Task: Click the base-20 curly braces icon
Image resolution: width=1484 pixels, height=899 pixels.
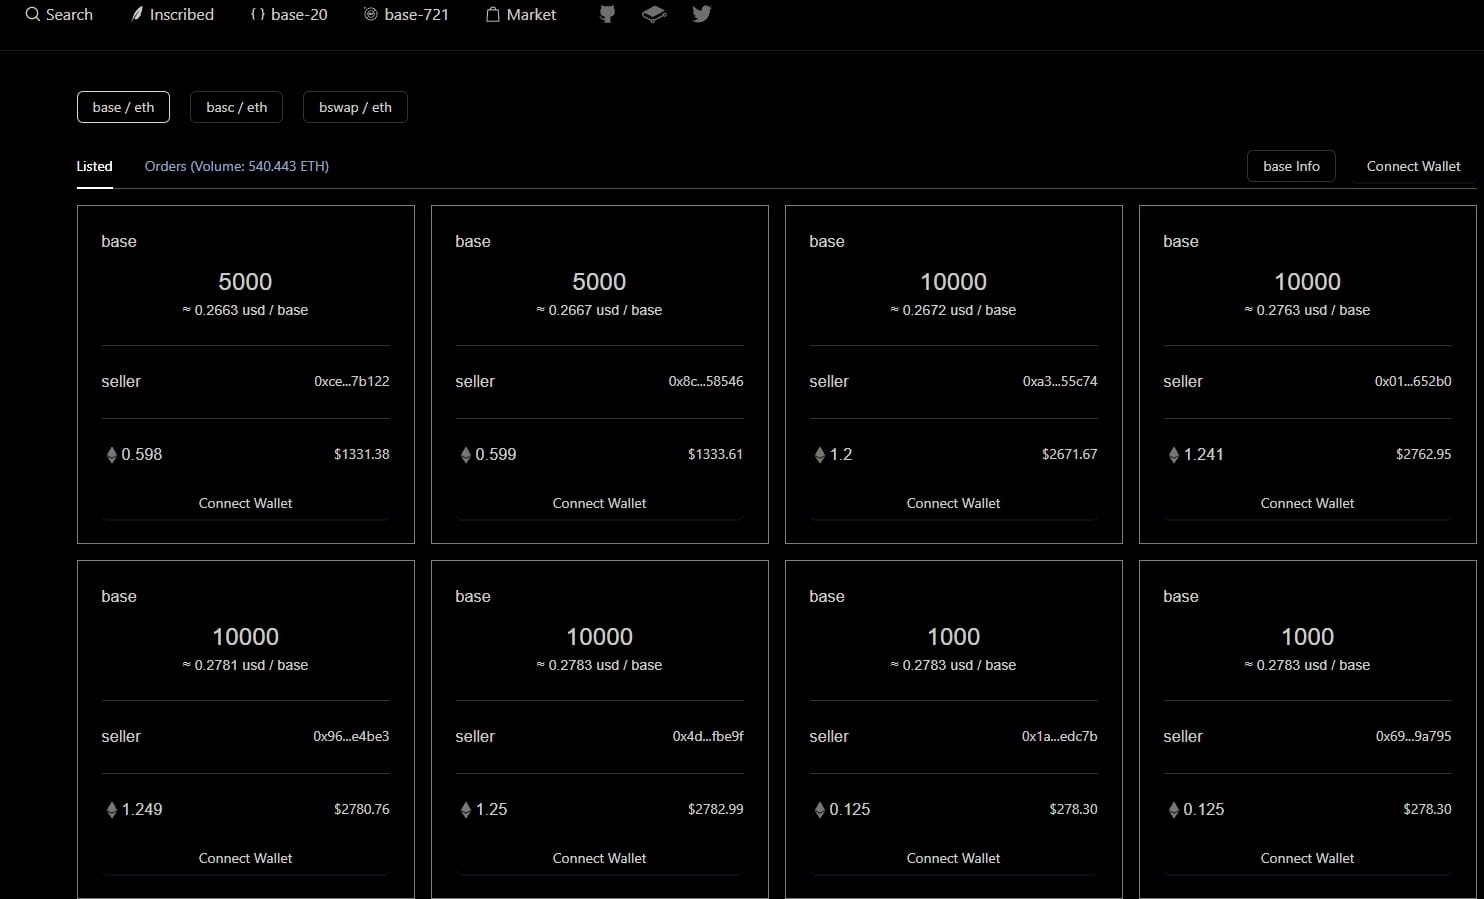Action: pyautogui.click(x=258, y=15)
